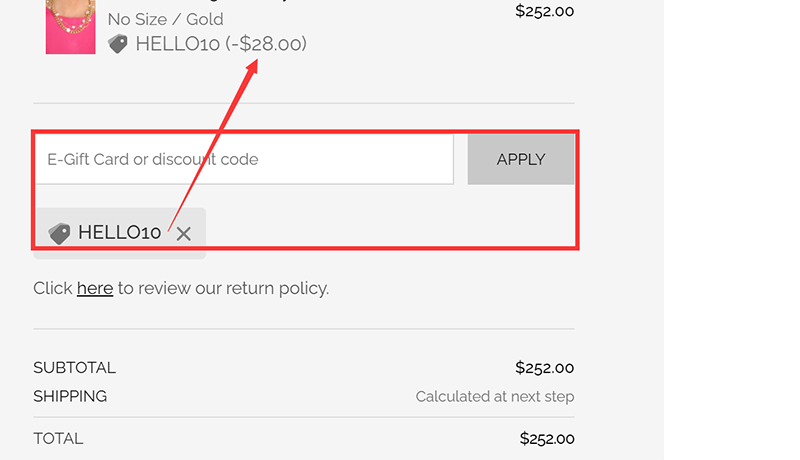Click the product price $252.00 at the top
The height and width of the screenshot is (460, 800).
coord(544,12)
